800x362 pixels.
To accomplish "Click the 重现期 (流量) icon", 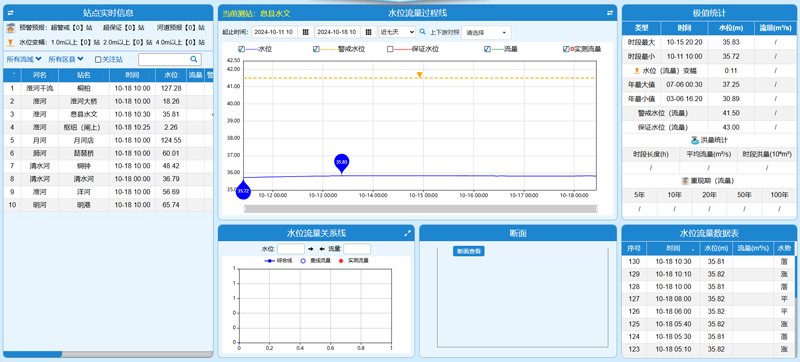I will click(x=686, y=180).
